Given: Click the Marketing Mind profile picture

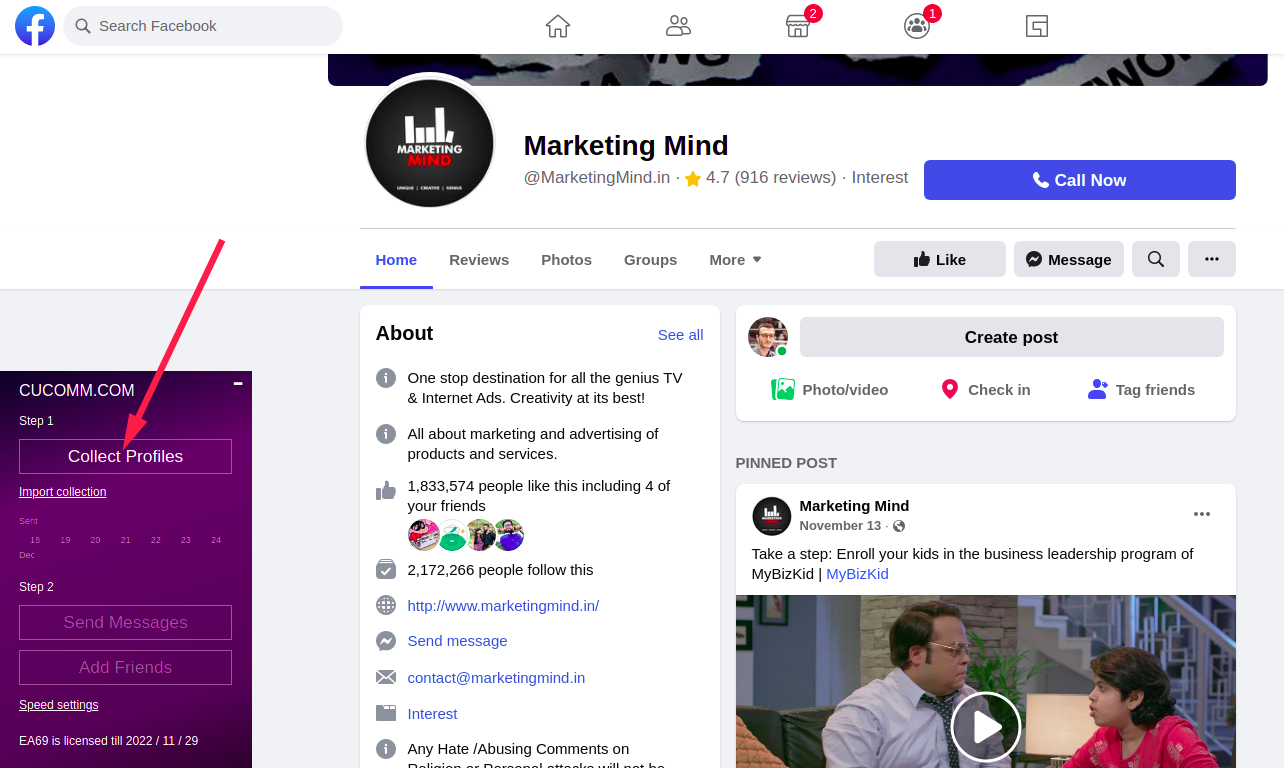Looking at the screenshot, I should (x=430, y=143).
